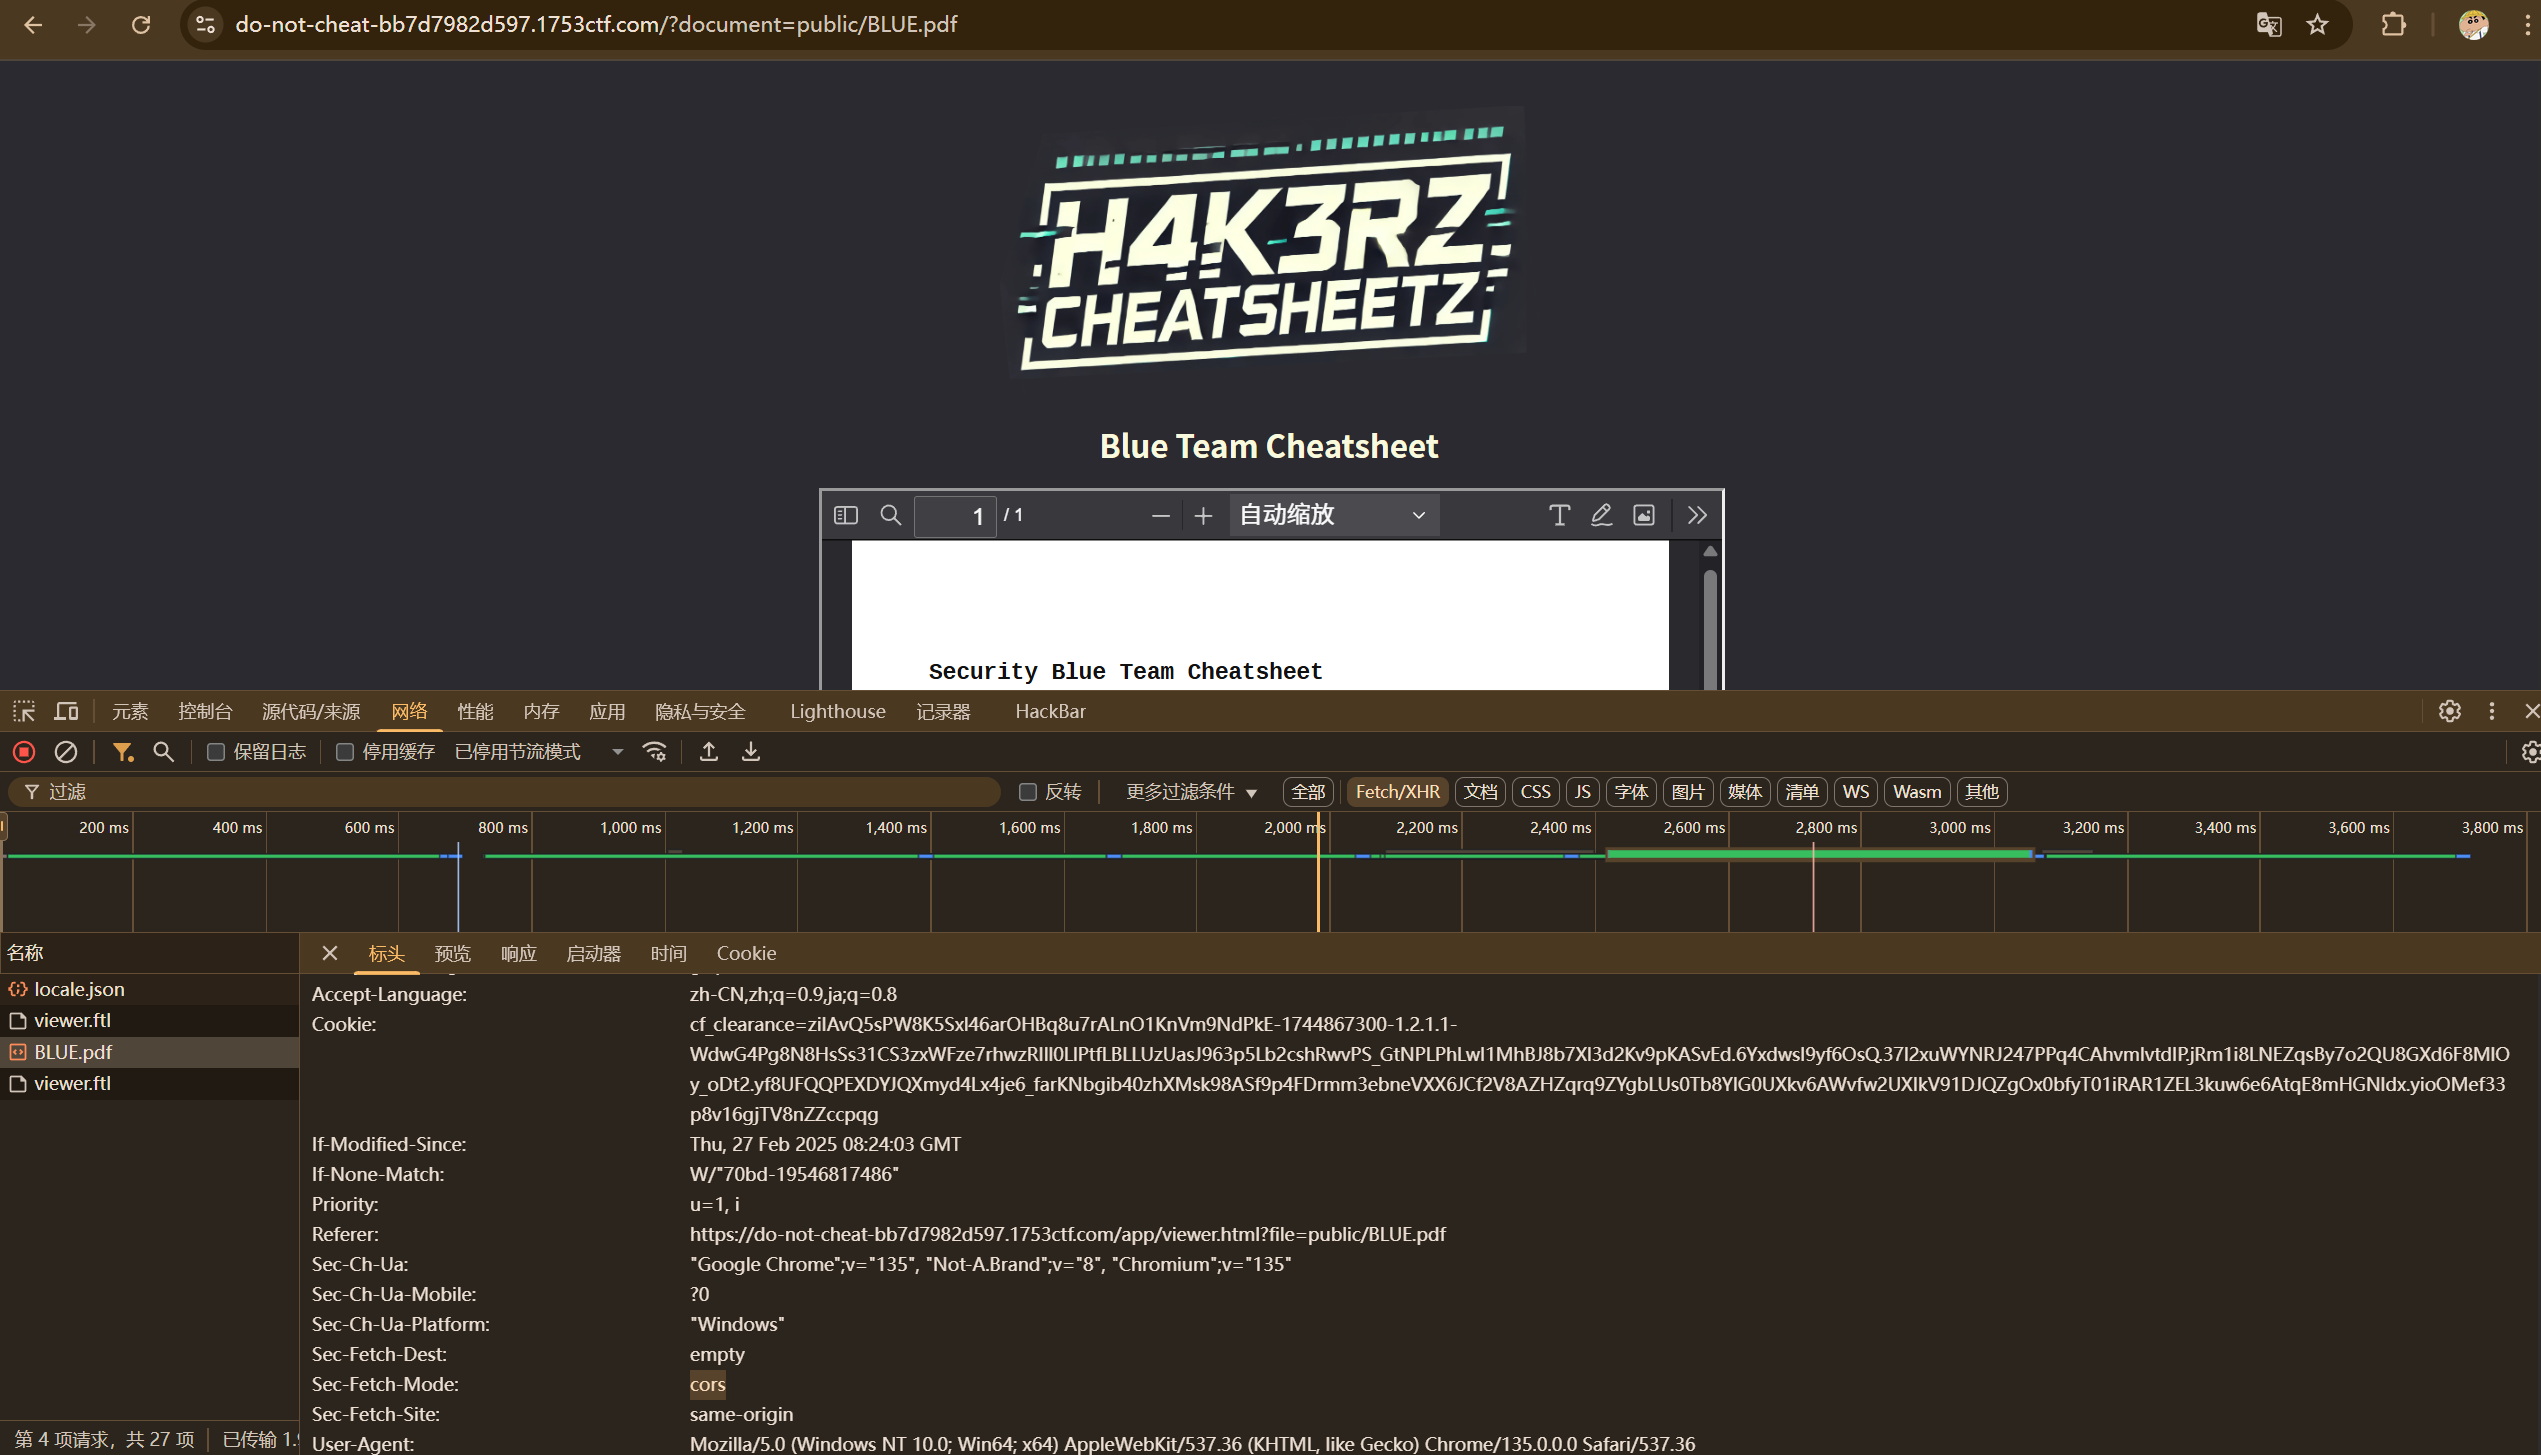
Task: Toggle DevTools device toolbar
Action: (67, 711)
